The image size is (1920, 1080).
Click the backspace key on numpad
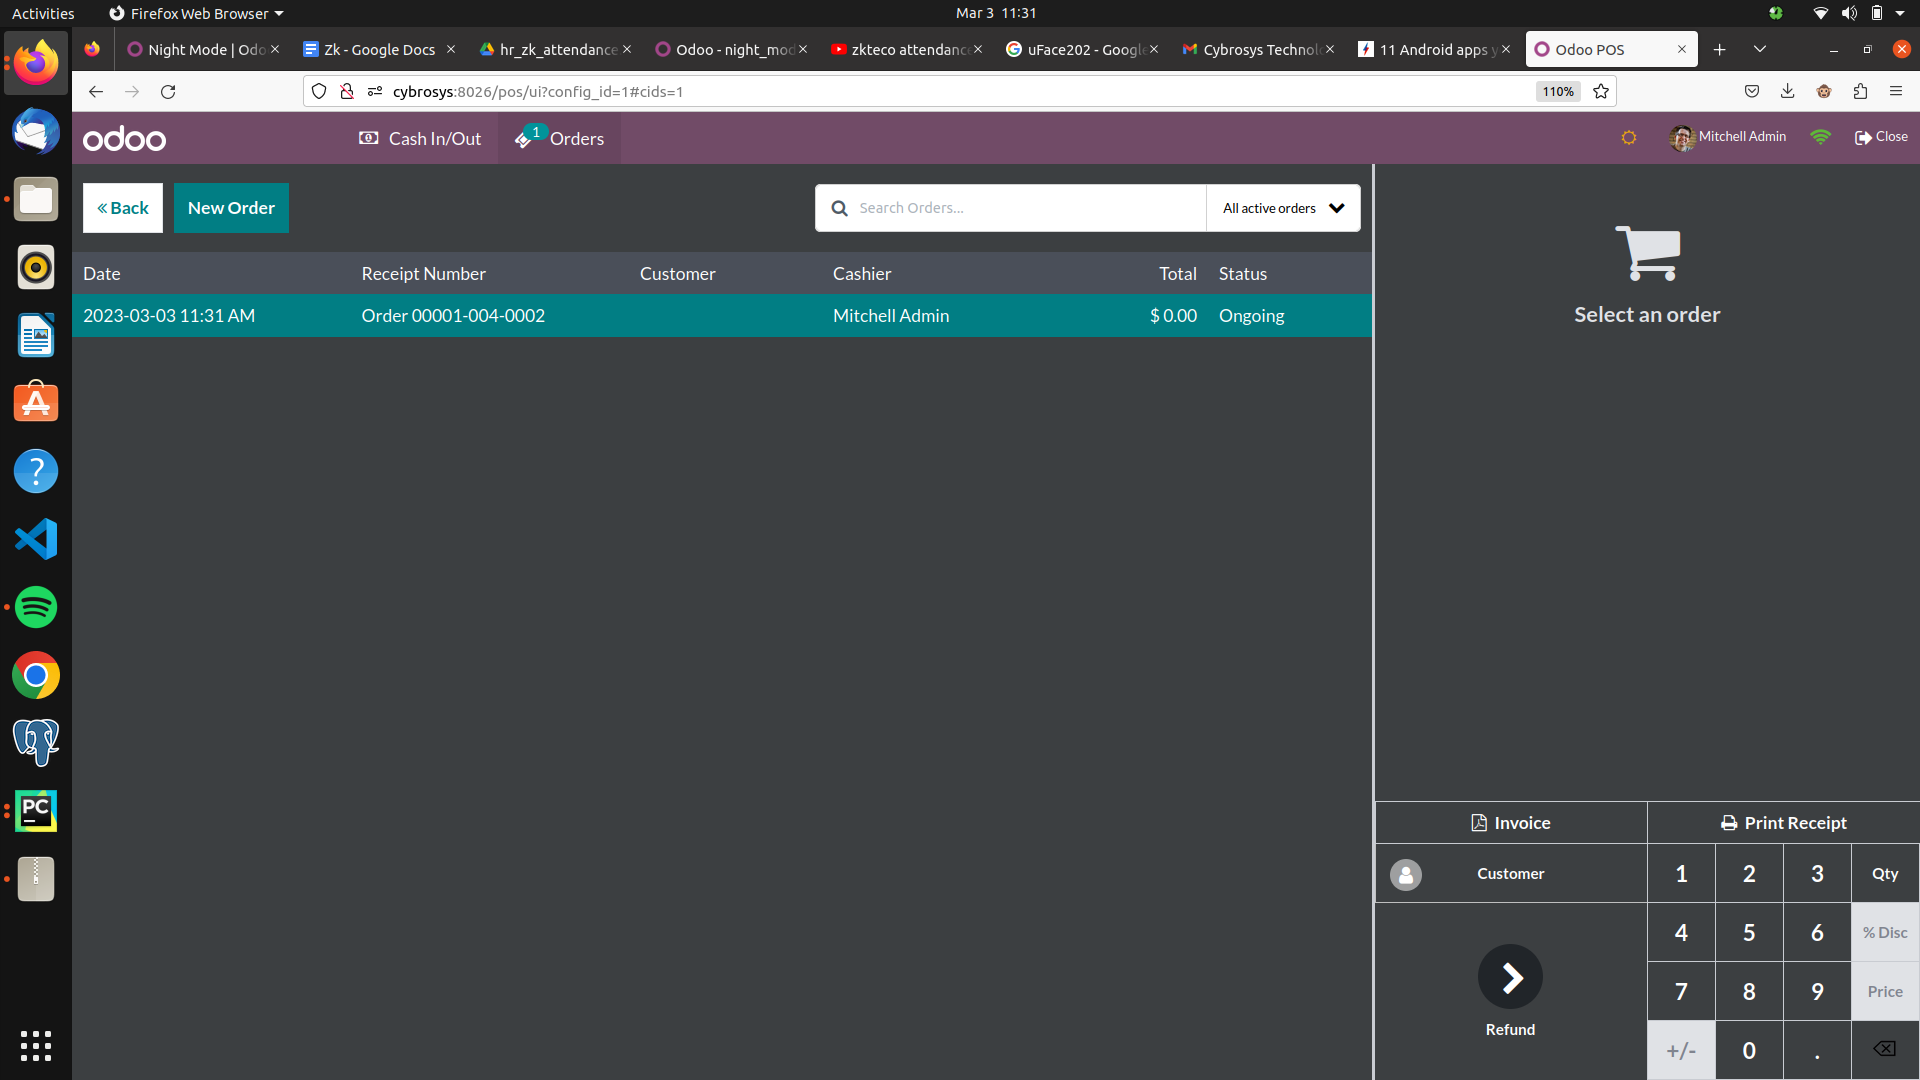(1884, 1049)
